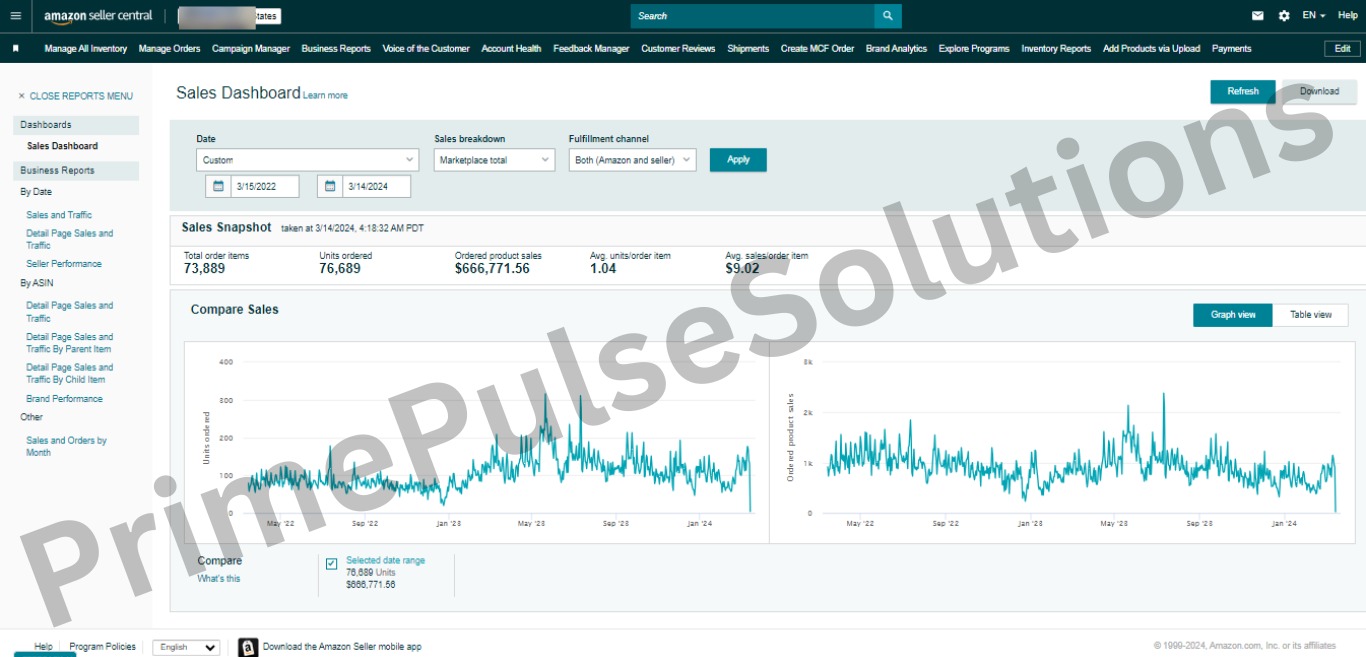Click the Apply filter button
Screen dimensions: 1366x657
coord(738,160)
